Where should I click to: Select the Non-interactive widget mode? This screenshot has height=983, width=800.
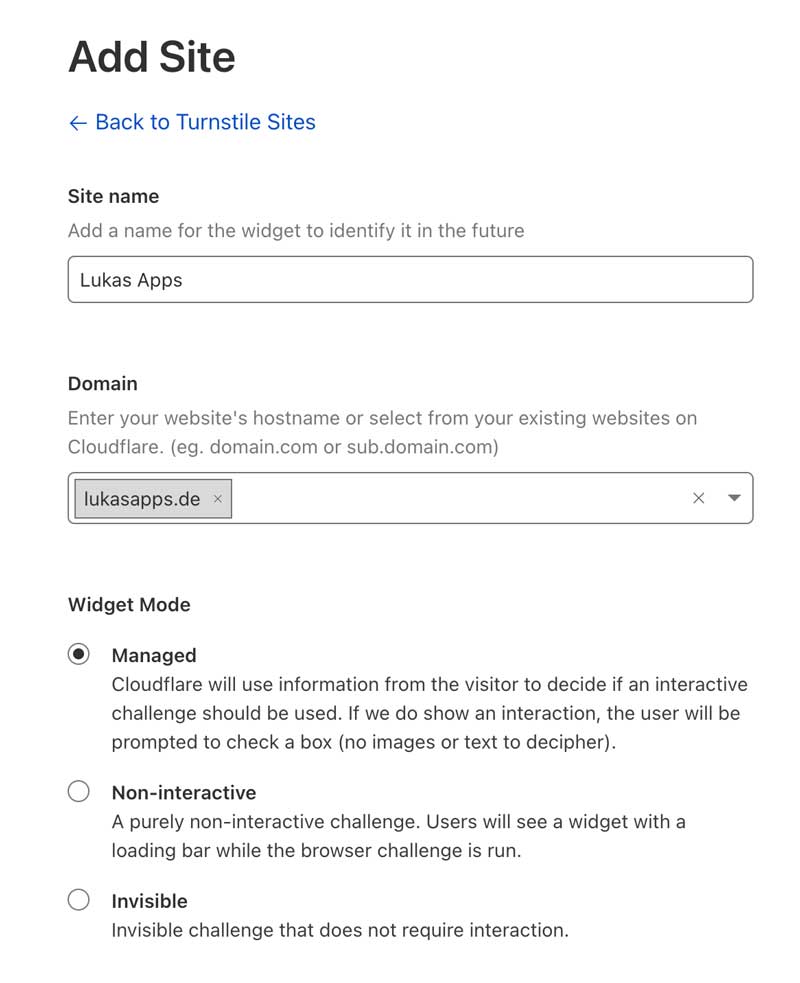pos(78,791)
